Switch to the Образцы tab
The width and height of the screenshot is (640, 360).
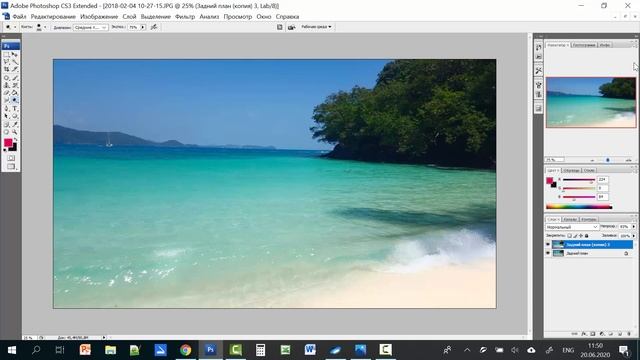571,170
